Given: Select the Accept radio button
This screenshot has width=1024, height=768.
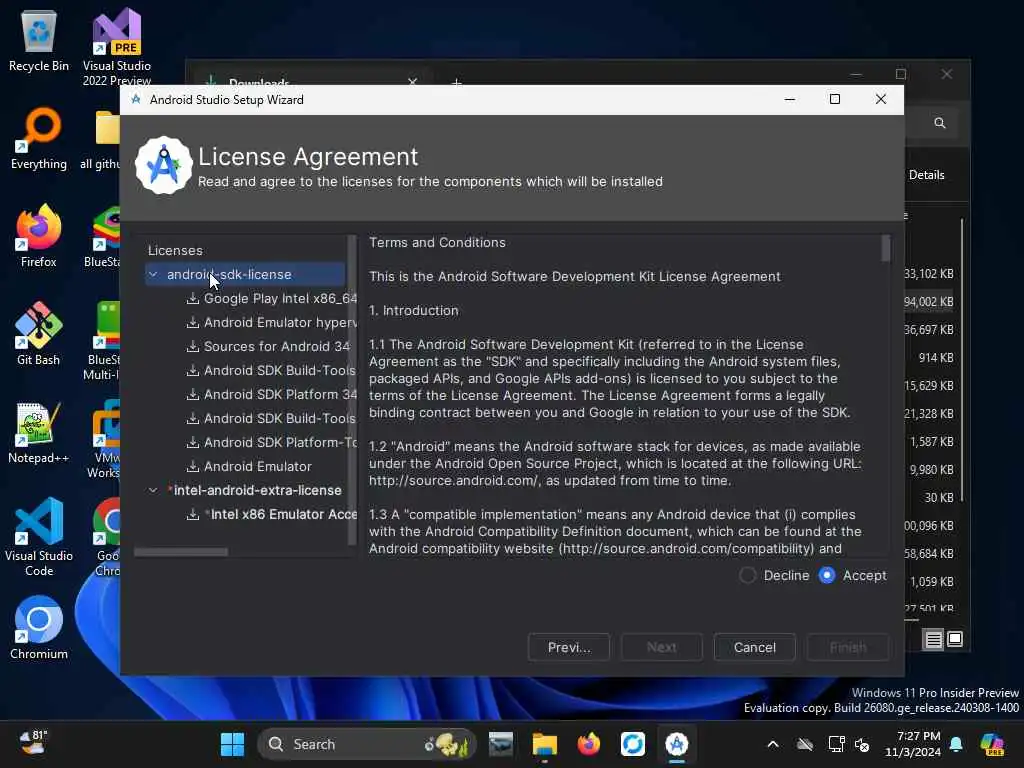Looking at the screenshot, I should [827, 575].
